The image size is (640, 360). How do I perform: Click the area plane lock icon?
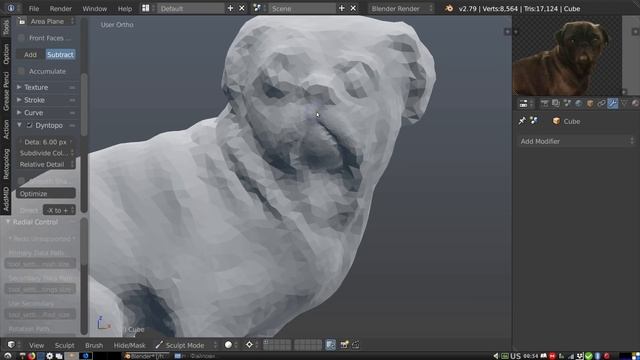point(22,21)
